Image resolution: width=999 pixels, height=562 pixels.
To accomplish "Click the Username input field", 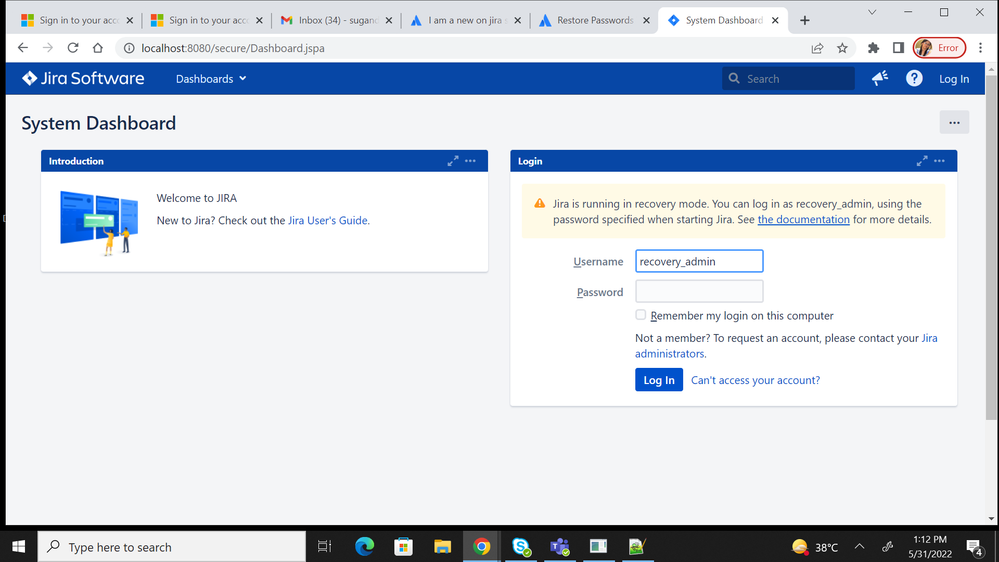I will [x=699, y=261].
